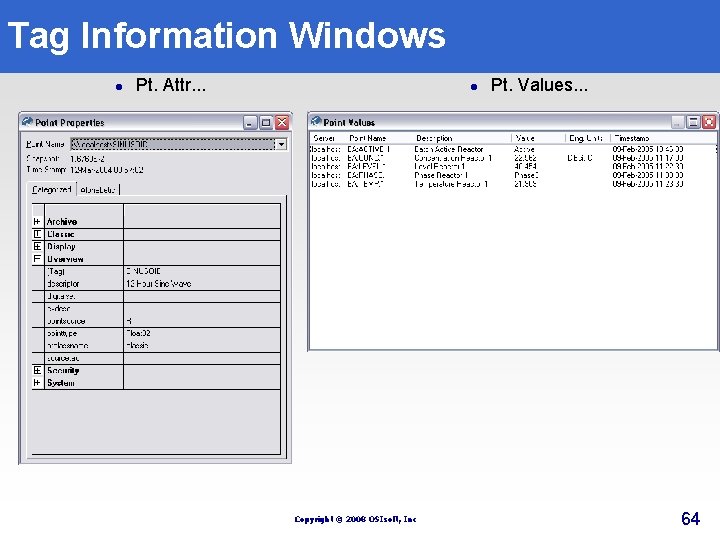720x540 pixels.
Task: Expand the Security category
Action: [x=37, y=370]
